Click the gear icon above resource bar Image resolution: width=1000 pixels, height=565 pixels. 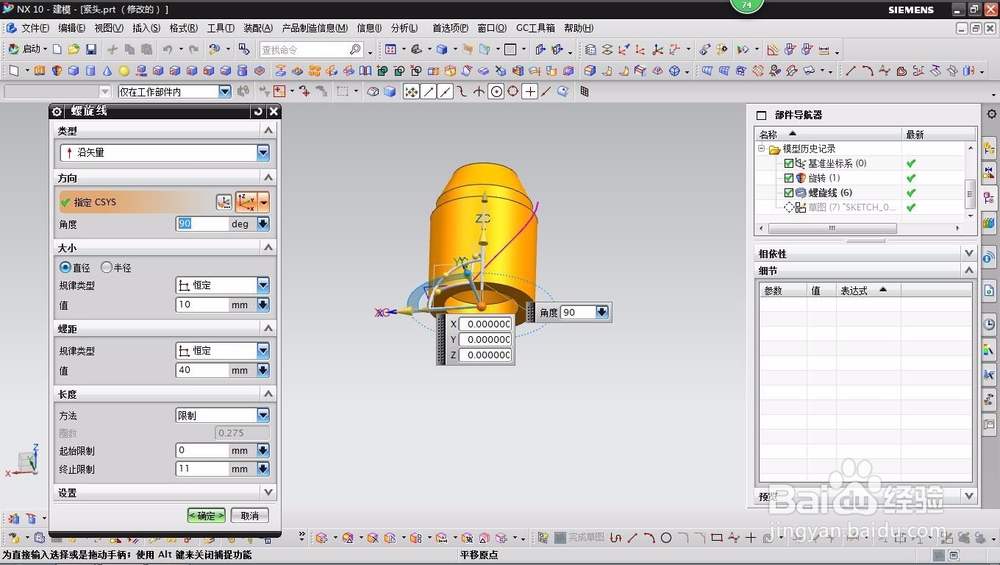click(x=991, y=114)
